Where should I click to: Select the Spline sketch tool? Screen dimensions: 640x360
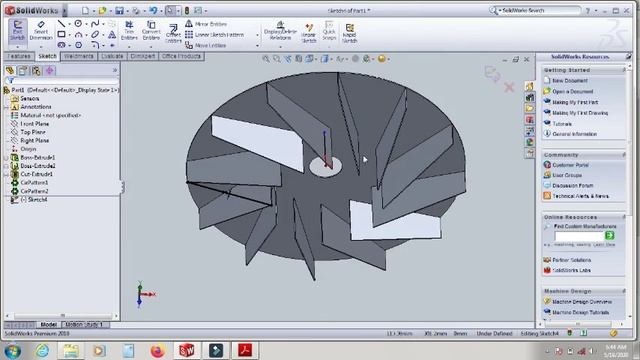tap(95, 24)
